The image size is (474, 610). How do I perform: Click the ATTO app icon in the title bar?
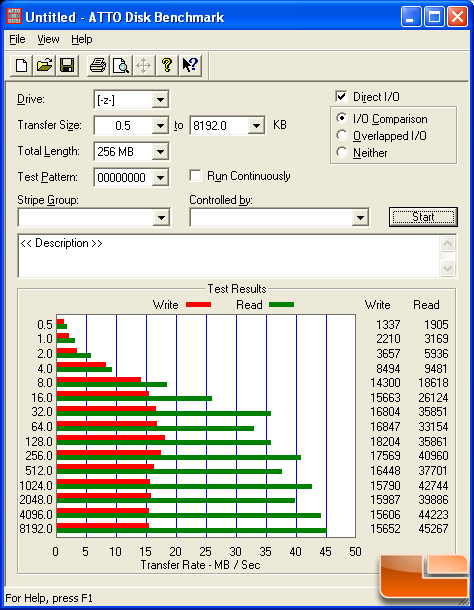point(14,17)
